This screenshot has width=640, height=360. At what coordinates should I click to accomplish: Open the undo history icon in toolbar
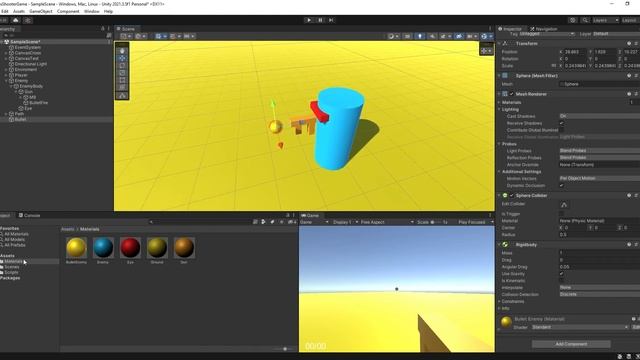coord(572,20)
